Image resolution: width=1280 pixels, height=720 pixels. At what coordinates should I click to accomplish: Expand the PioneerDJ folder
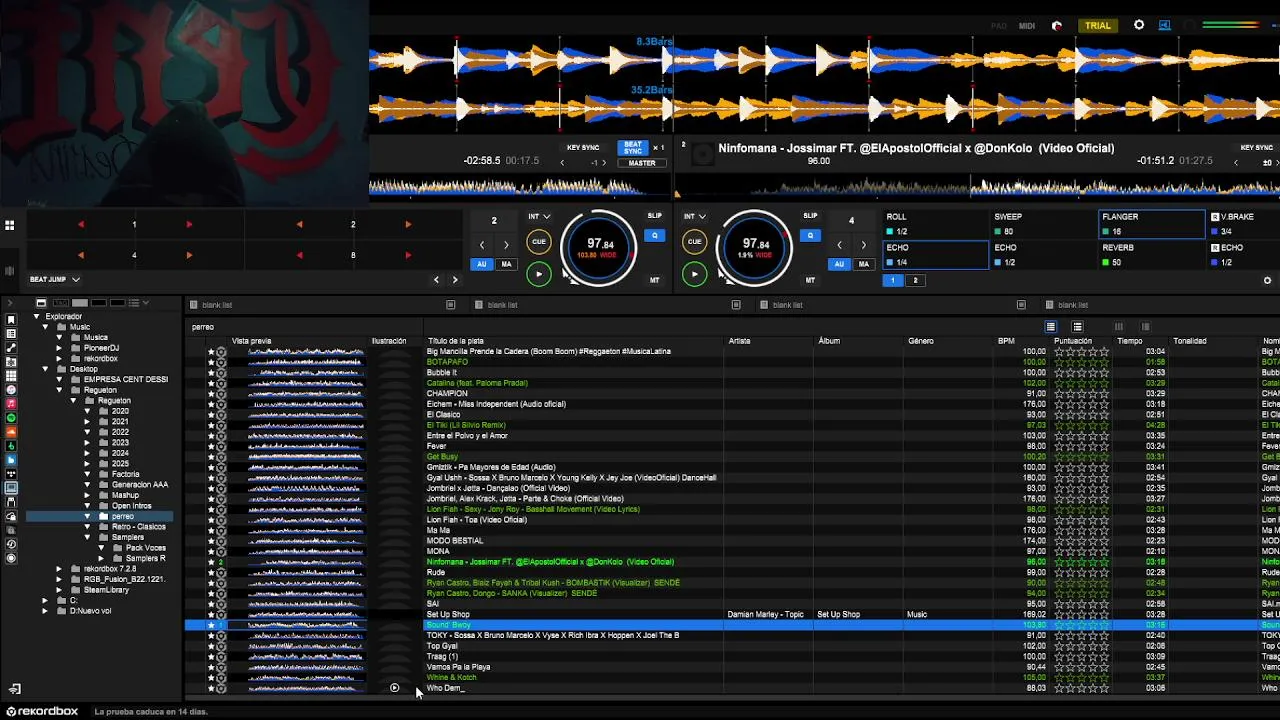(59, 348)
